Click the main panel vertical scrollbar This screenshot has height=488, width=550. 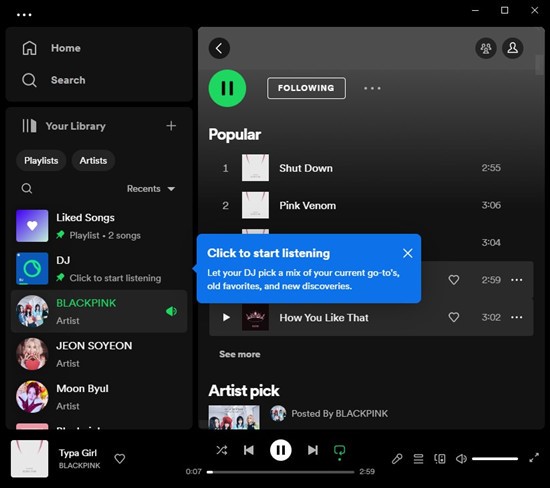point(539,65)
